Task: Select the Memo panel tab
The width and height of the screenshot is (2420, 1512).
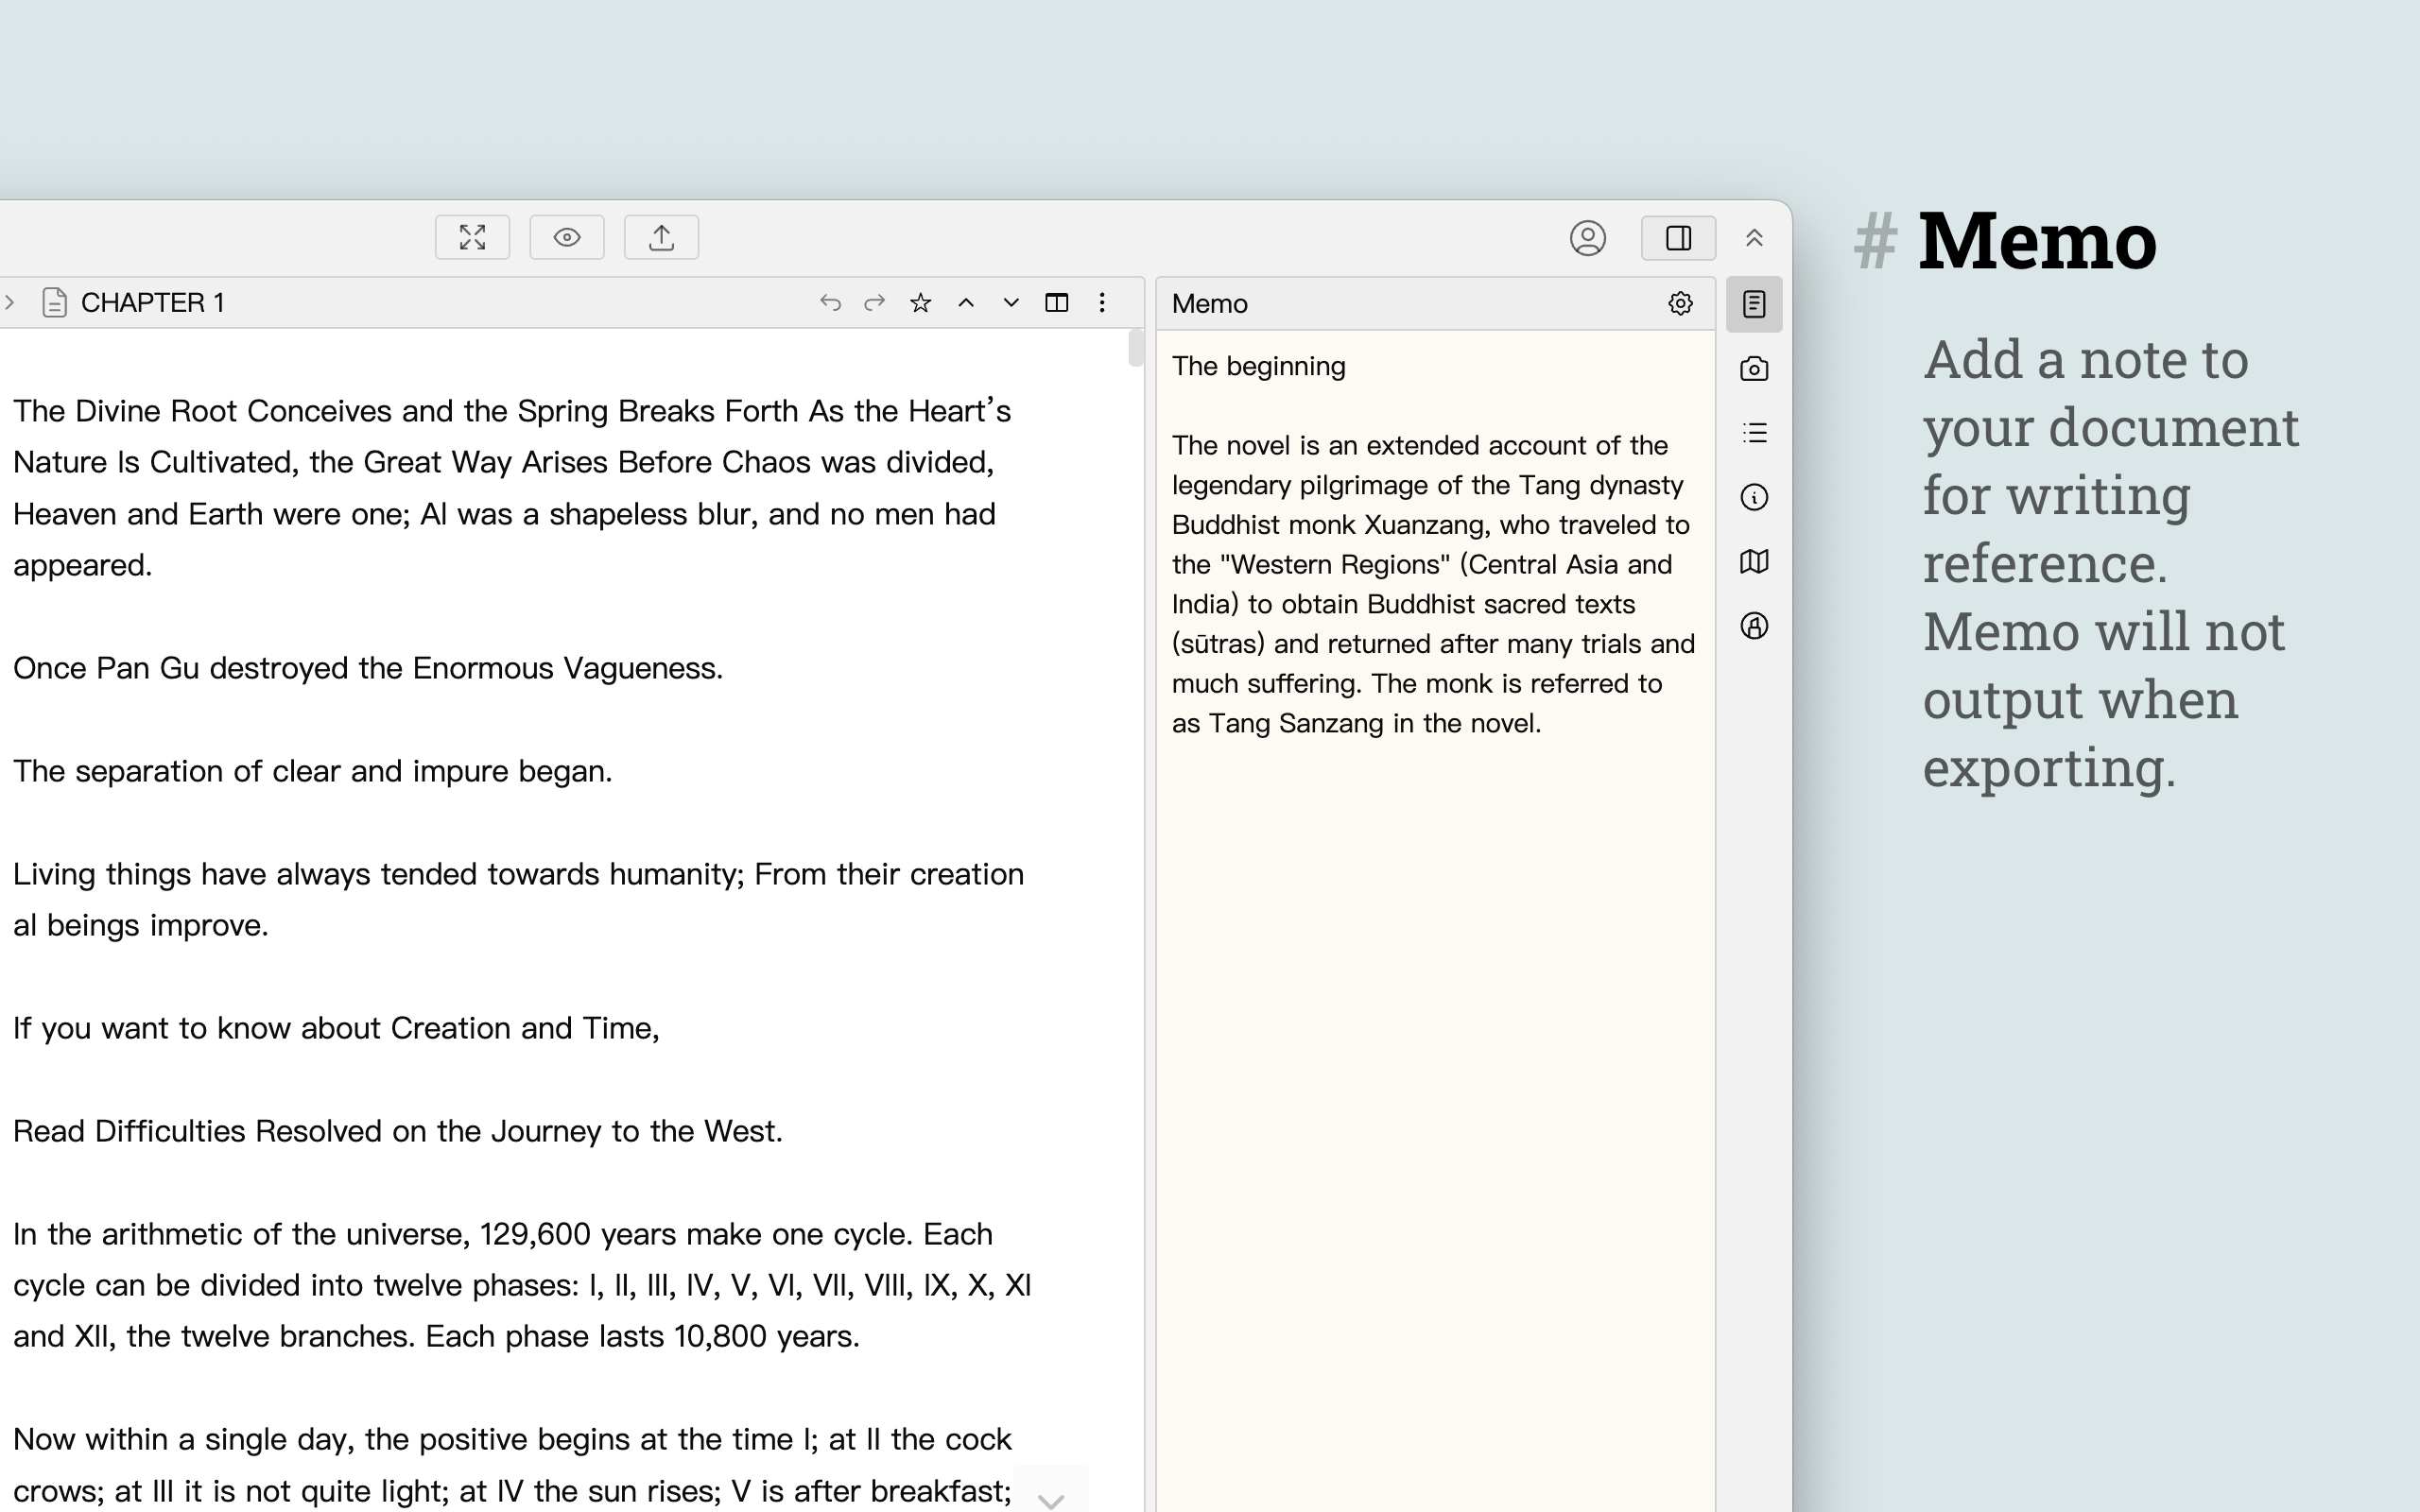Action: (1754, 304)
